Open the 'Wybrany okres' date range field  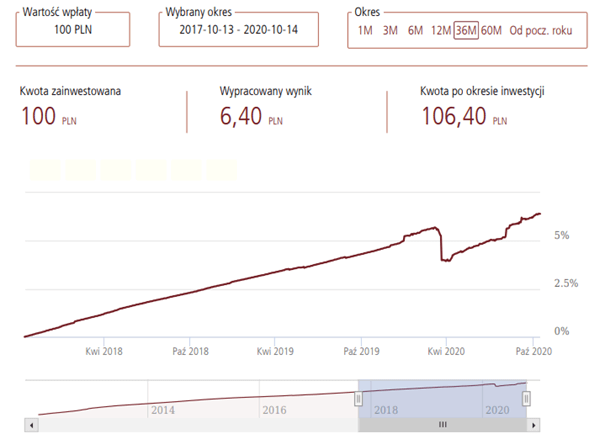click(x=238, y=30)
